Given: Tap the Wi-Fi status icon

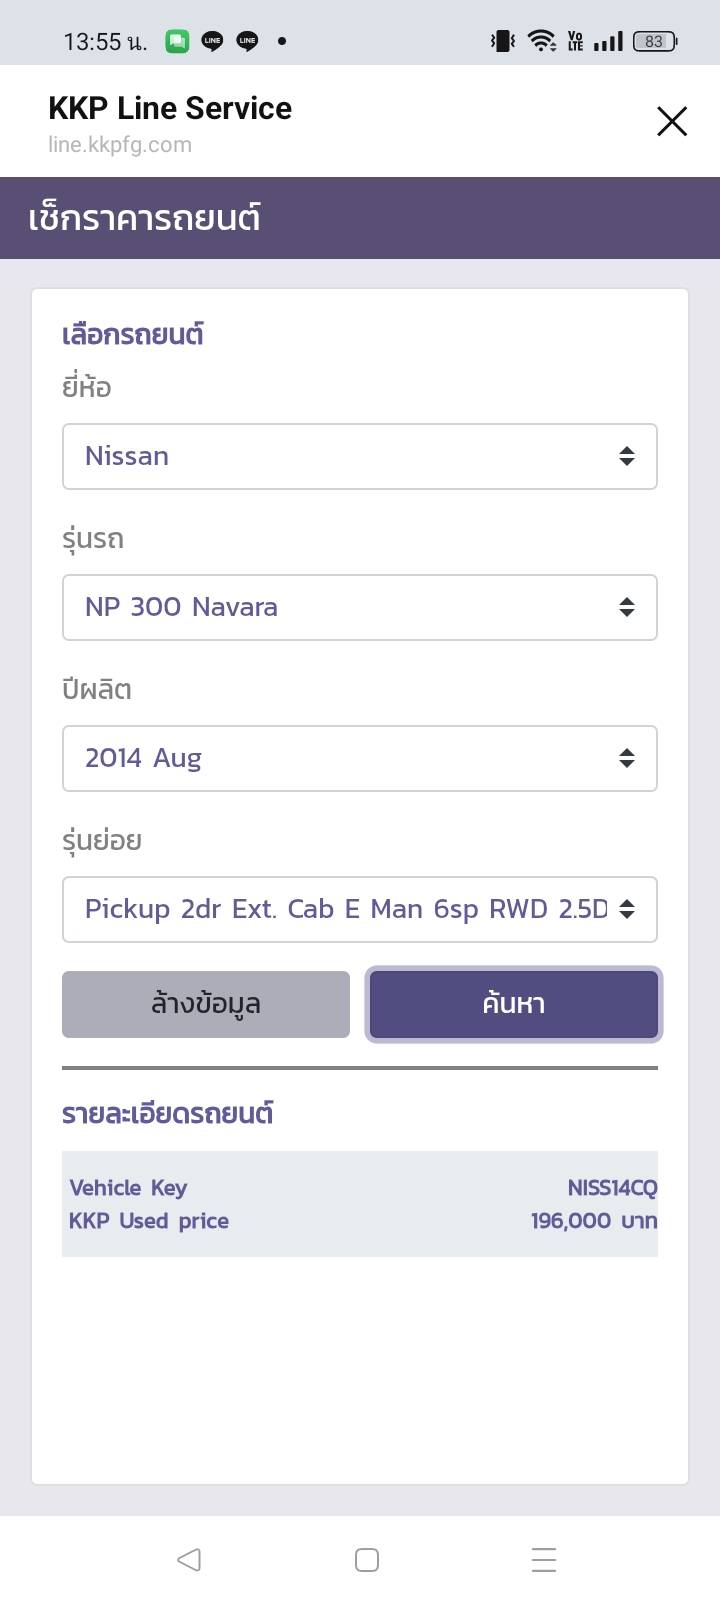Looking at the screenshot, I should coord(542,41).
